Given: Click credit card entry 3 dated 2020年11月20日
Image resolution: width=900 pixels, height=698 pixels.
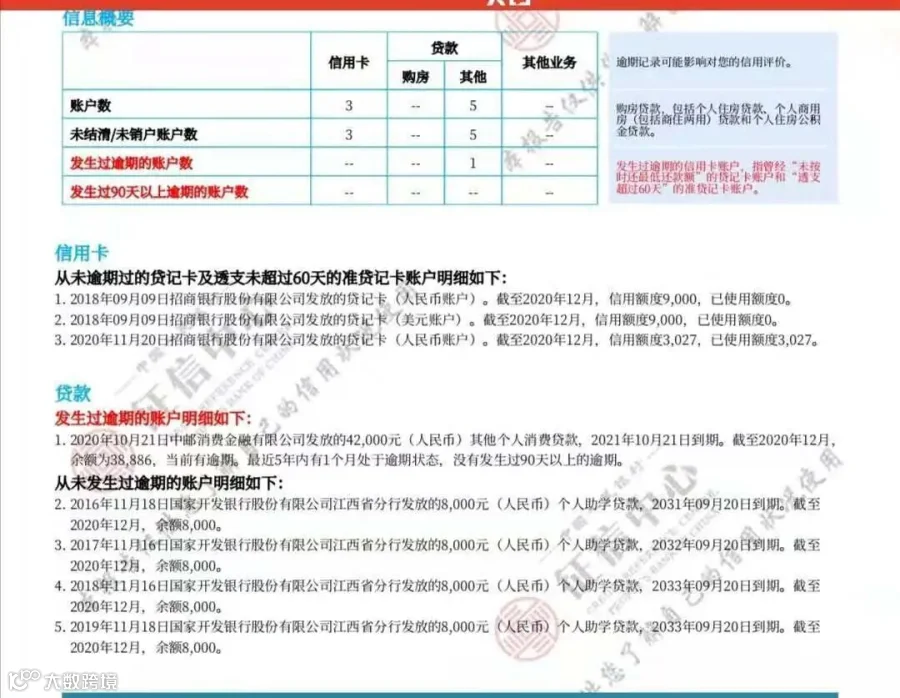Looking at the screenshot, I should pyautogui.click(x=436, y=340).
